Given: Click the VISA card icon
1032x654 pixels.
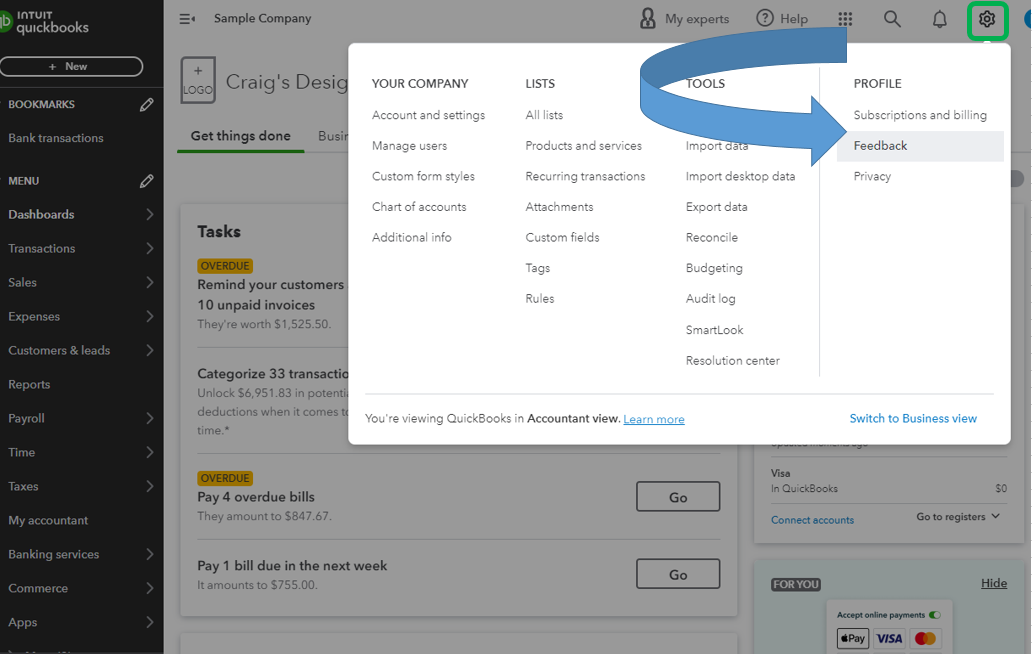Looking at the screenshot, I should 889,638.
